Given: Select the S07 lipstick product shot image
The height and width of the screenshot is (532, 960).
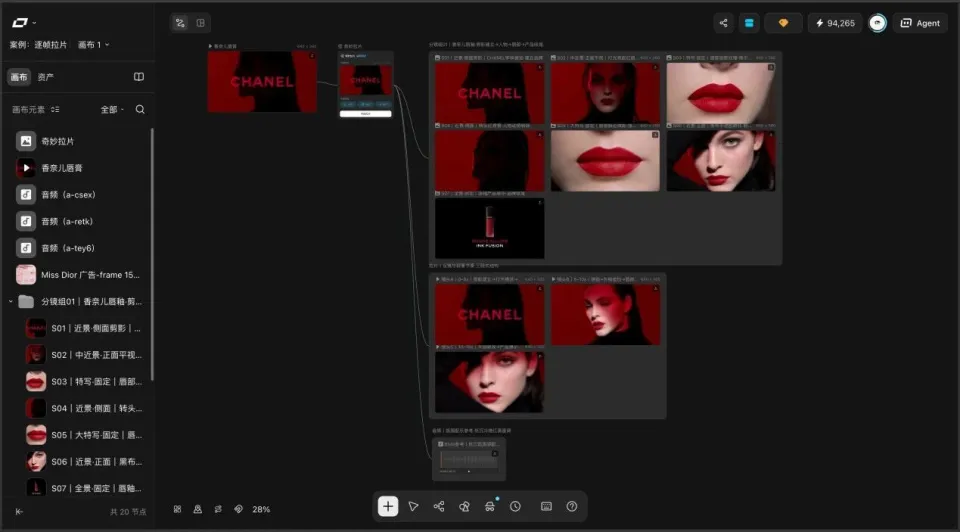Looking at the screenshot, I should (x=490, y=228).
